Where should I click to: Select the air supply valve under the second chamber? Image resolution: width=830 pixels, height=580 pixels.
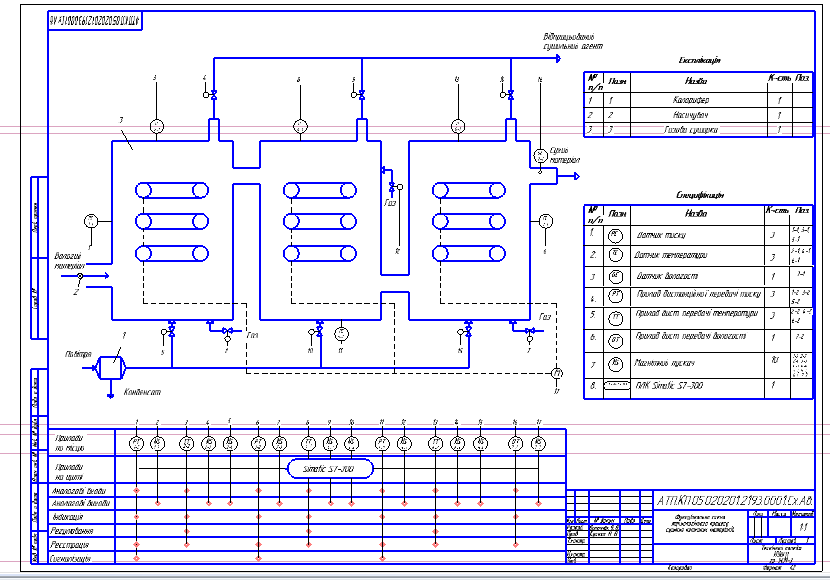pos(320,332)
